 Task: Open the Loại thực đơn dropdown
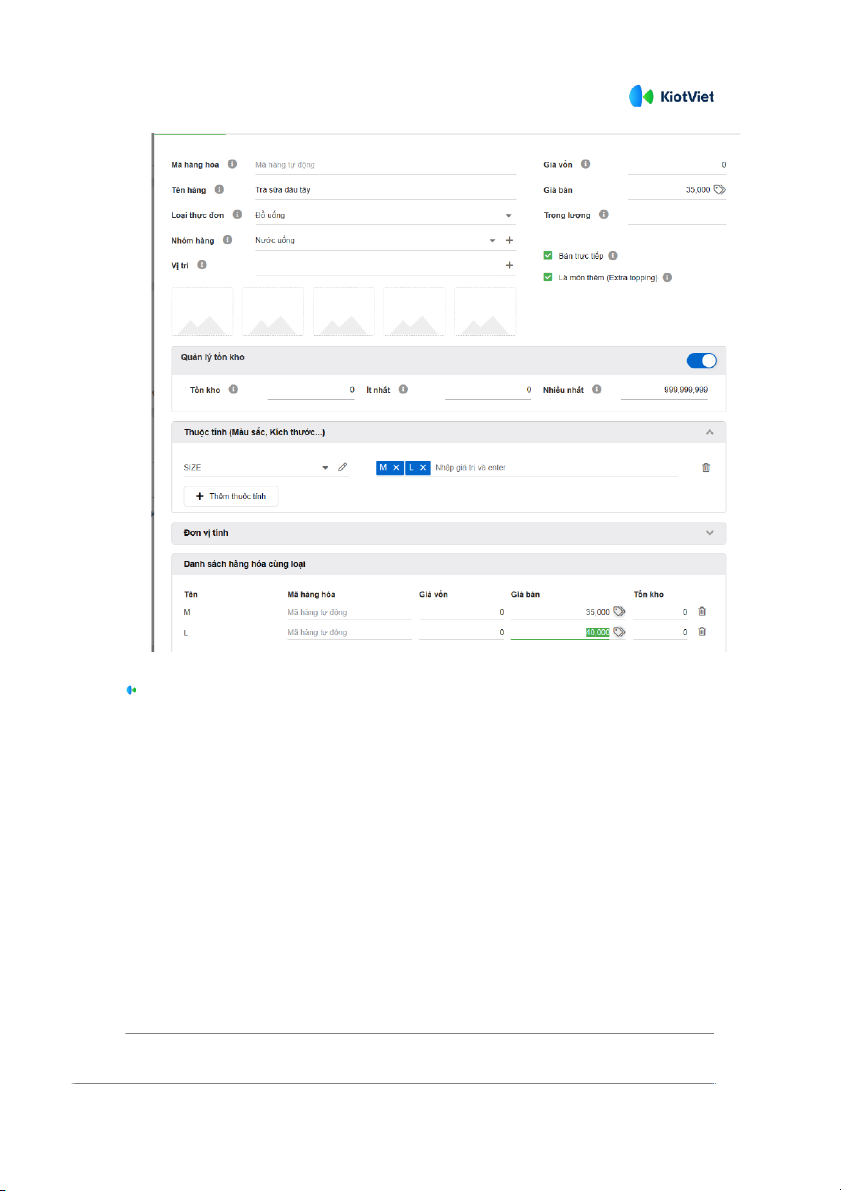508,215
